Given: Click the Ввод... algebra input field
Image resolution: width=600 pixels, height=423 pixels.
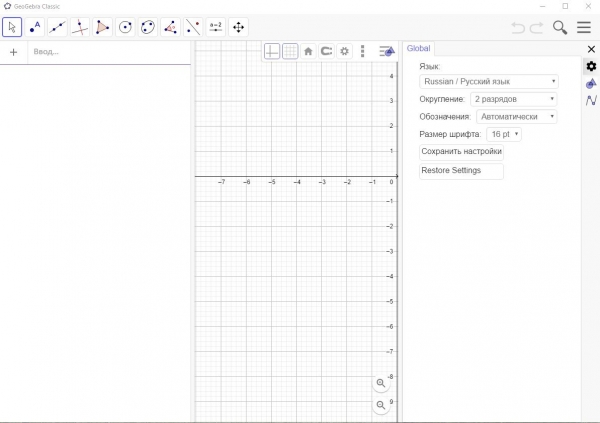Looking at the screenshot, I should pos(109,52).
